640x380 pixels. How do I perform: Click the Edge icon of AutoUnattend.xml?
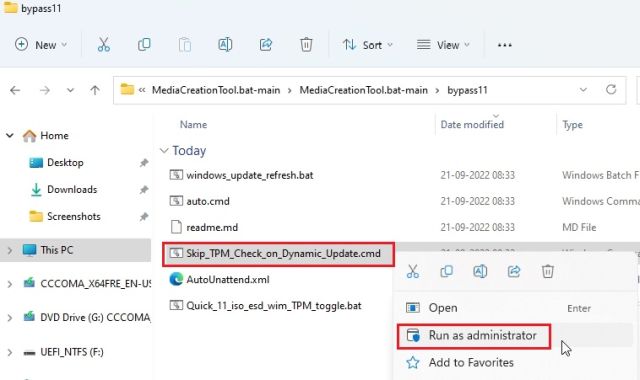(x=176, y=279)
